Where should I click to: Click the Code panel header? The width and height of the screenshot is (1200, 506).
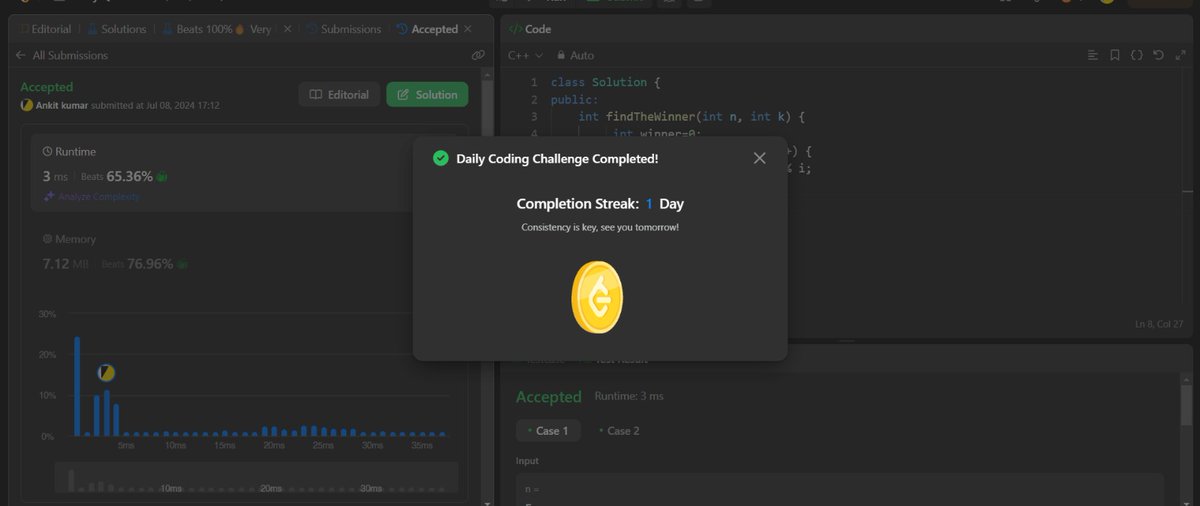coord(530,29)
